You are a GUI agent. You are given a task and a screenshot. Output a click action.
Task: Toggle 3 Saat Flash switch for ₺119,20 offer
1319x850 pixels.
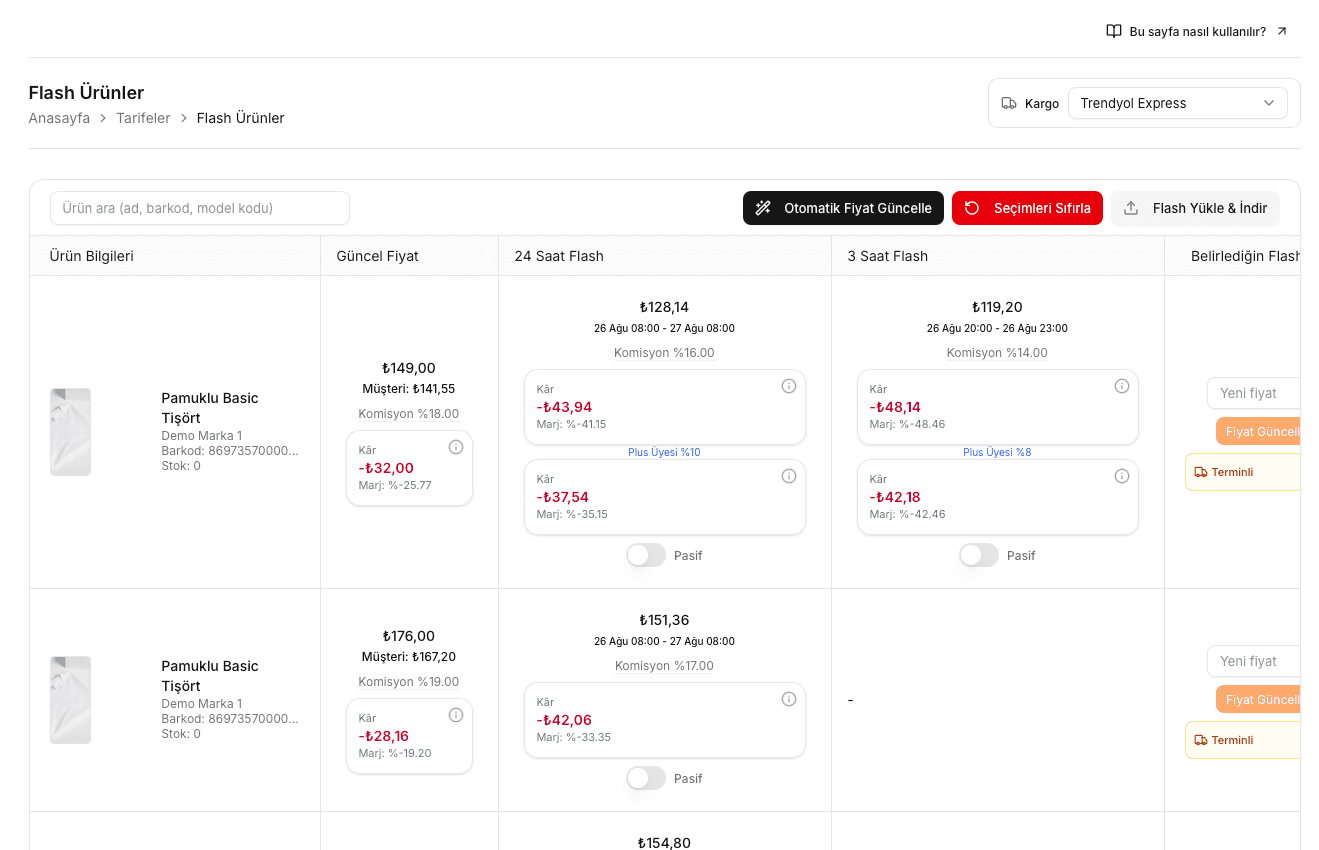coord(979,555)
